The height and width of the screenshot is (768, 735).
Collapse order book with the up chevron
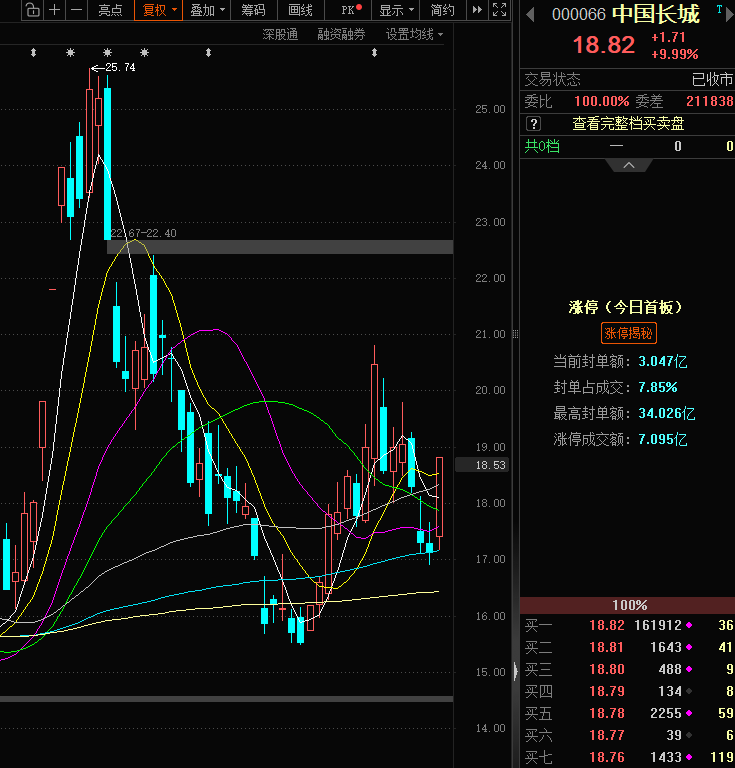629,166
